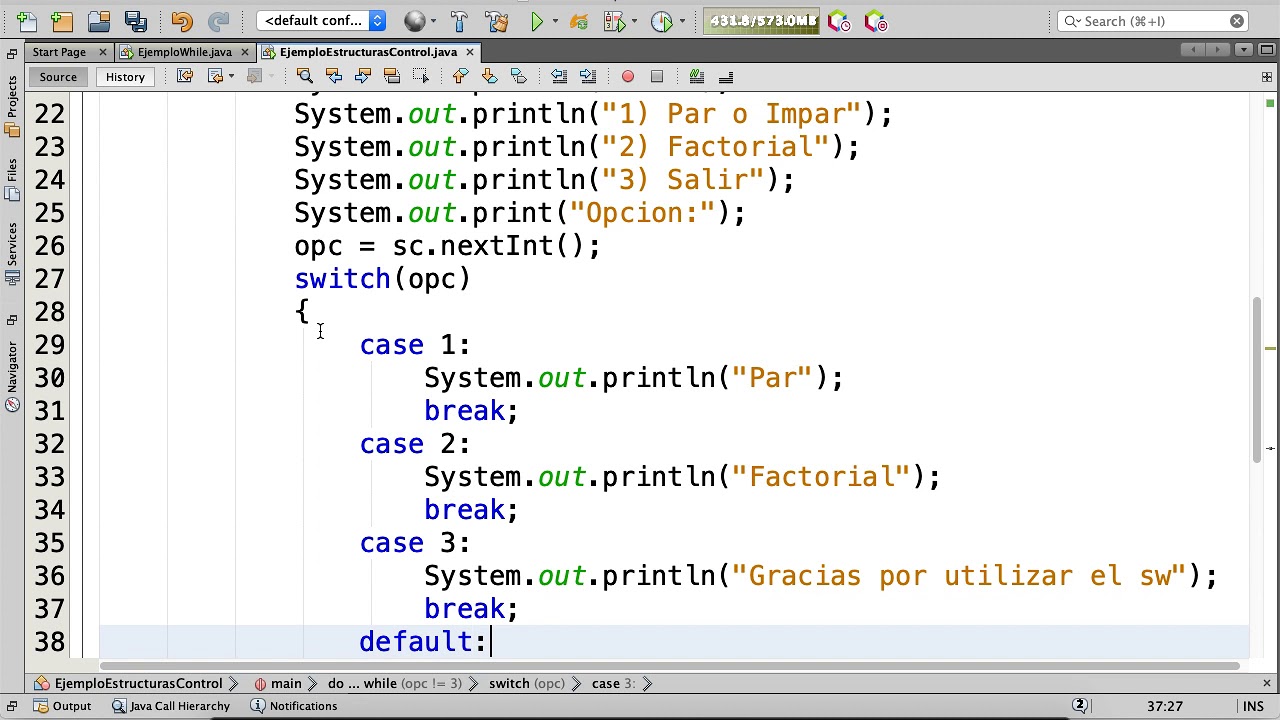Toggle Highlight Search in editor toolbar
Screen dimensions: 1280x720
pyautogui.click(x=392, y=77)
